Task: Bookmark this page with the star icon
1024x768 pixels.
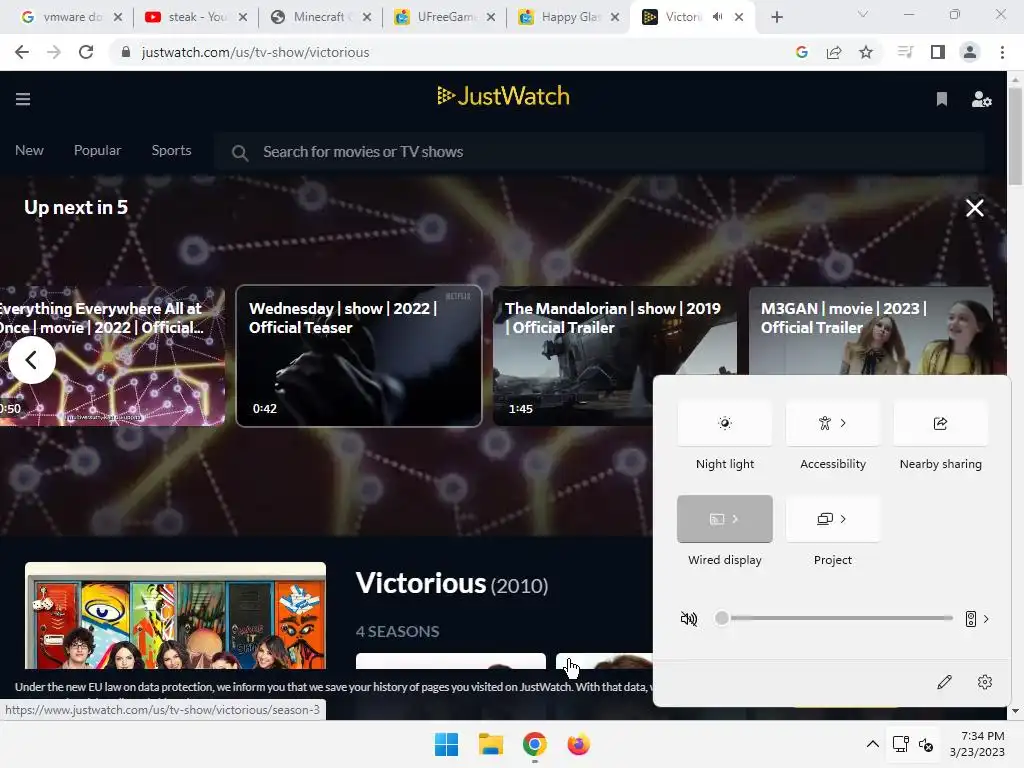Action: click(866, 52)
